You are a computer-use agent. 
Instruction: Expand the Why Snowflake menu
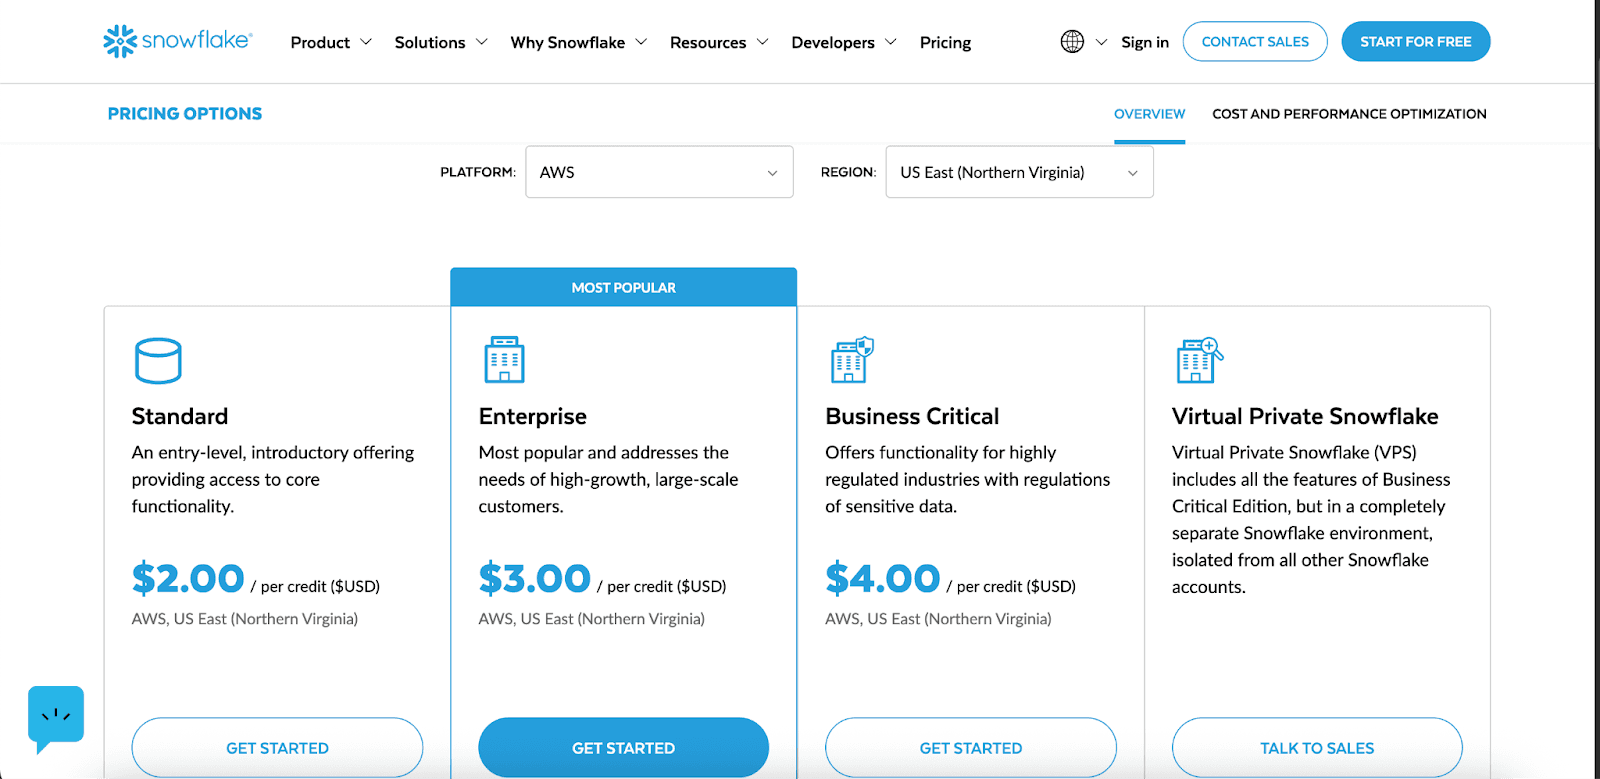[x=579, y=42]
